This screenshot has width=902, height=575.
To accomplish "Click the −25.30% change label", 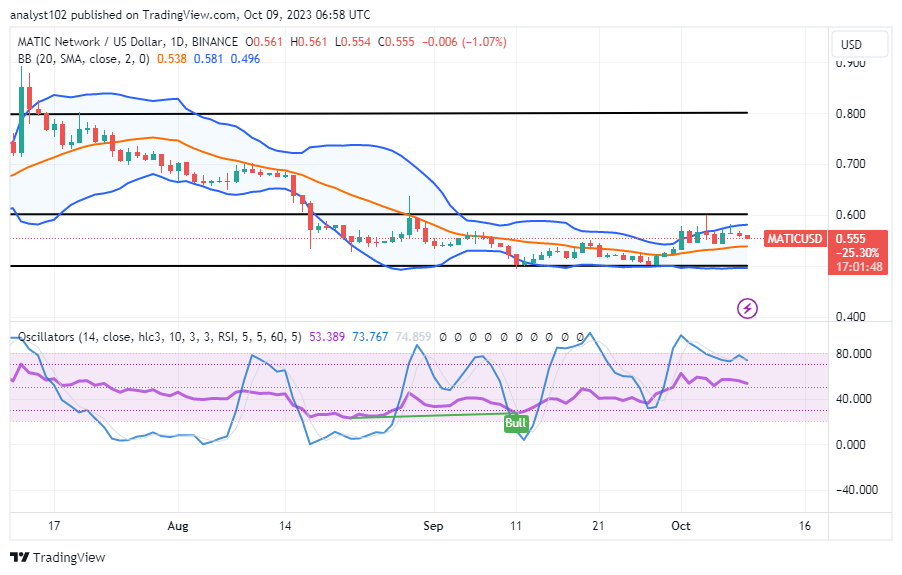I will pos(857,253).
